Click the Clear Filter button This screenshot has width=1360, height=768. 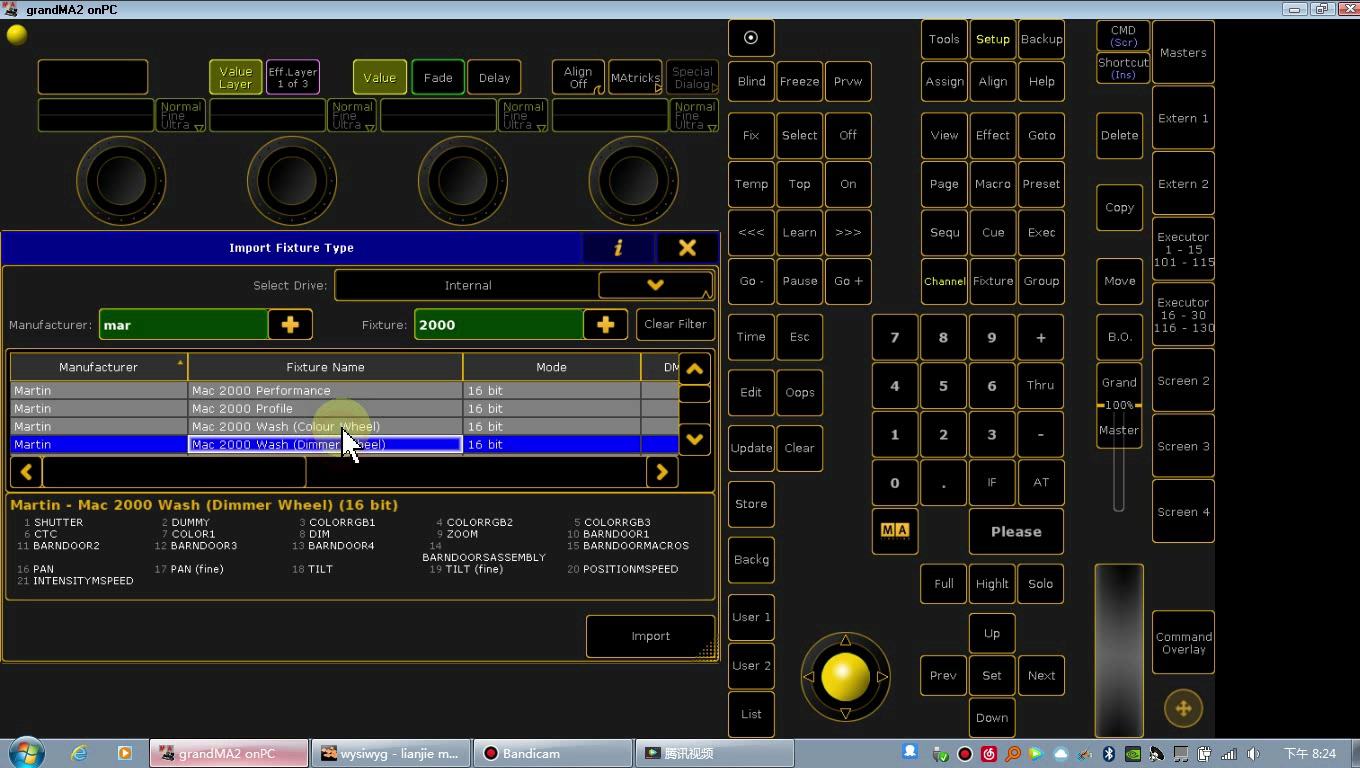[x=675, y=324]
